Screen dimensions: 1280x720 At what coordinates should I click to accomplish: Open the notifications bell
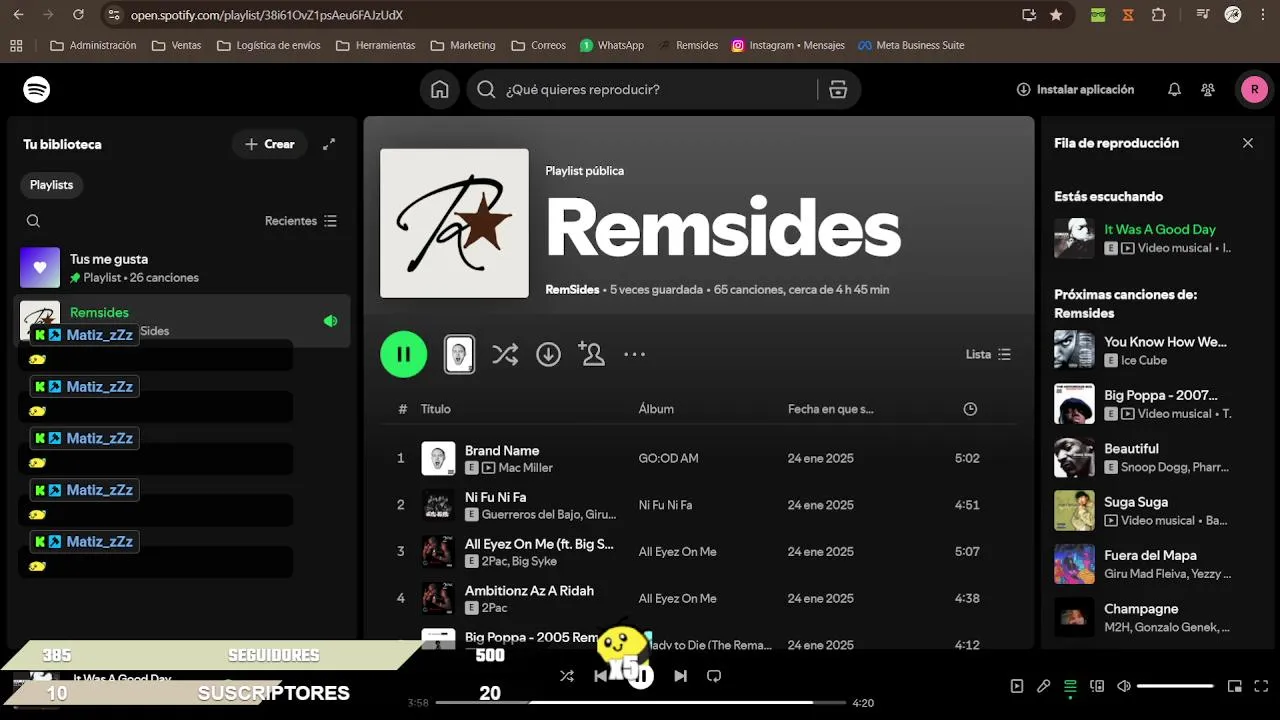pyautogui.click(x=1174, y=90)
